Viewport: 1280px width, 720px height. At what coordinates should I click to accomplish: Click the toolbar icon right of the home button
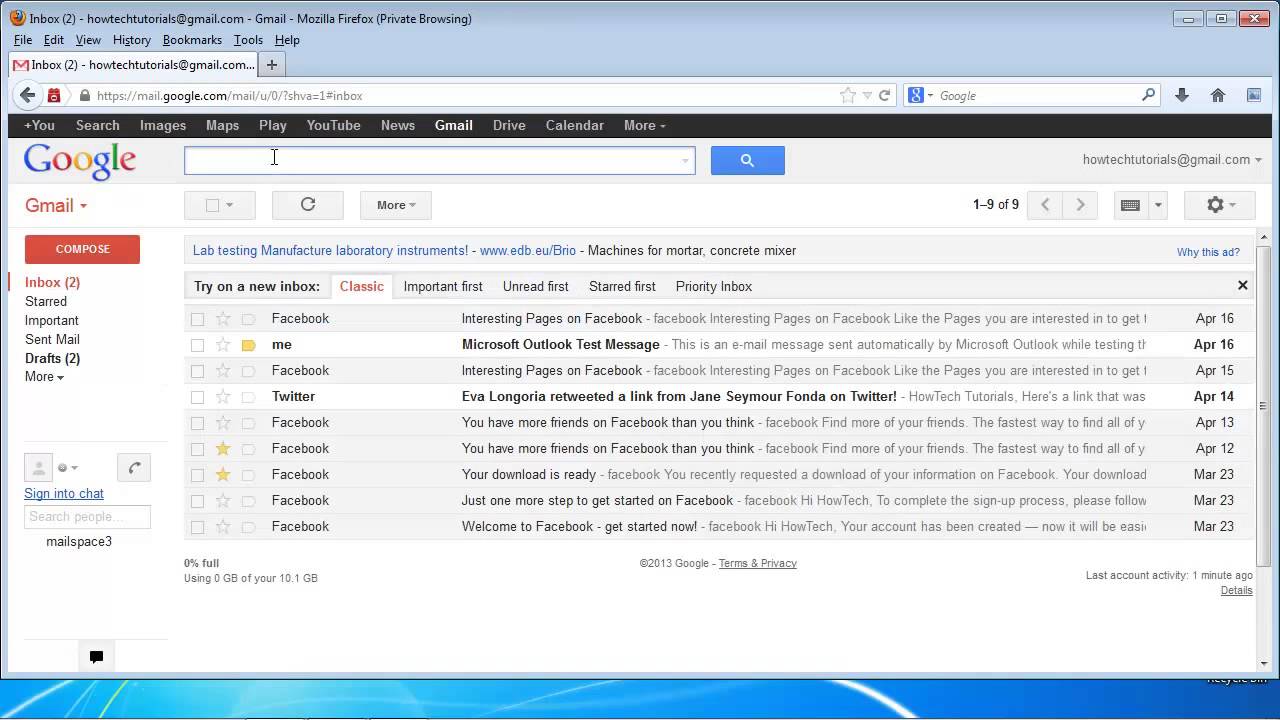click(x=1254, y=95)
